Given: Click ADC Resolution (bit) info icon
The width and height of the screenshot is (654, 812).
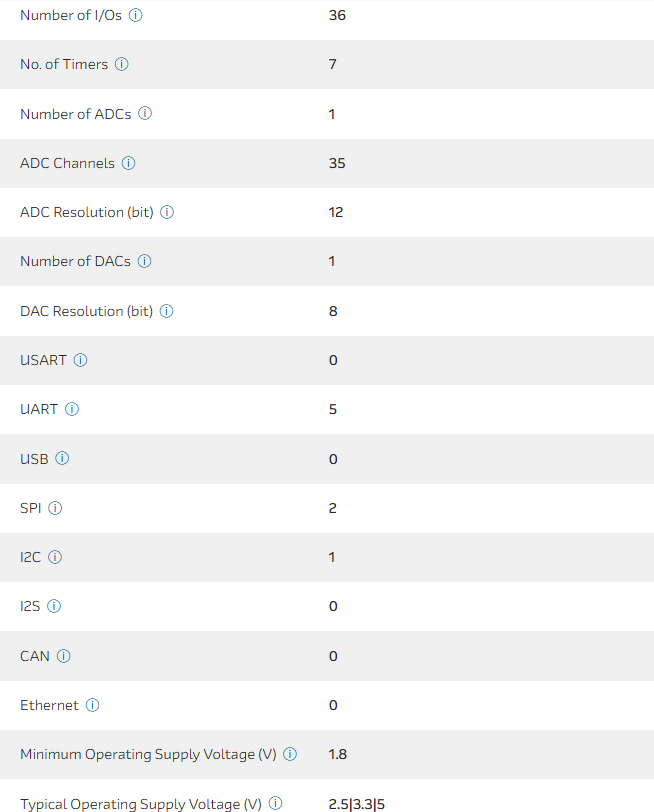Looking at the screenshot, I should point(167,212).
